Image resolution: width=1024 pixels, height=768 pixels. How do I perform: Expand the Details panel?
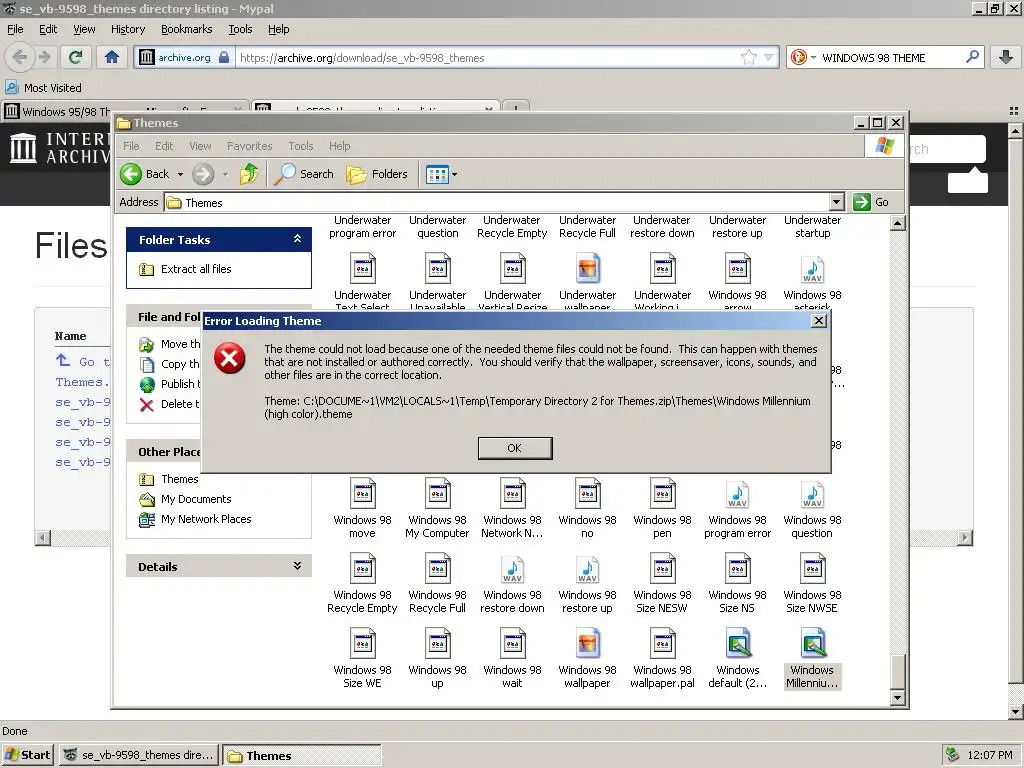coord(297,566)
